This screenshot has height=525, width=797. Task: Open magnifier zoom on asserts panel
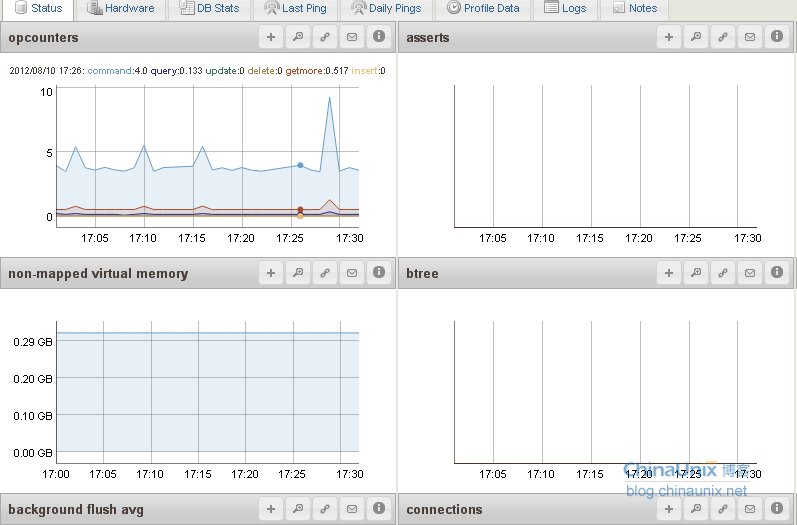pos(697,38)
